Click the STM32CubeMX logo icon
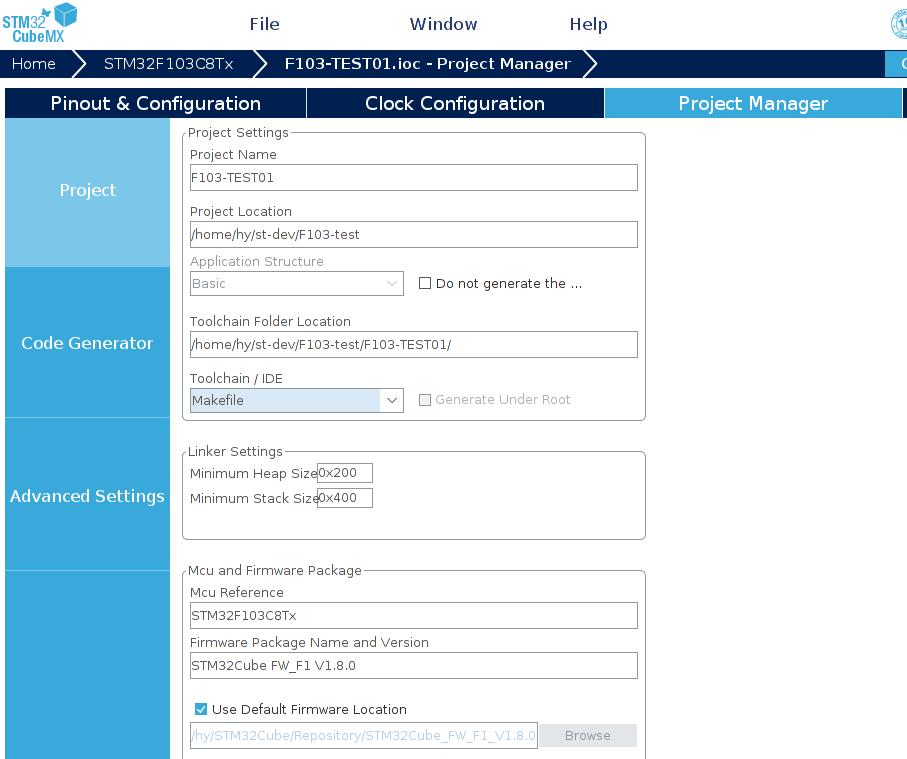907x759 pixels. (x=39, y=23)
